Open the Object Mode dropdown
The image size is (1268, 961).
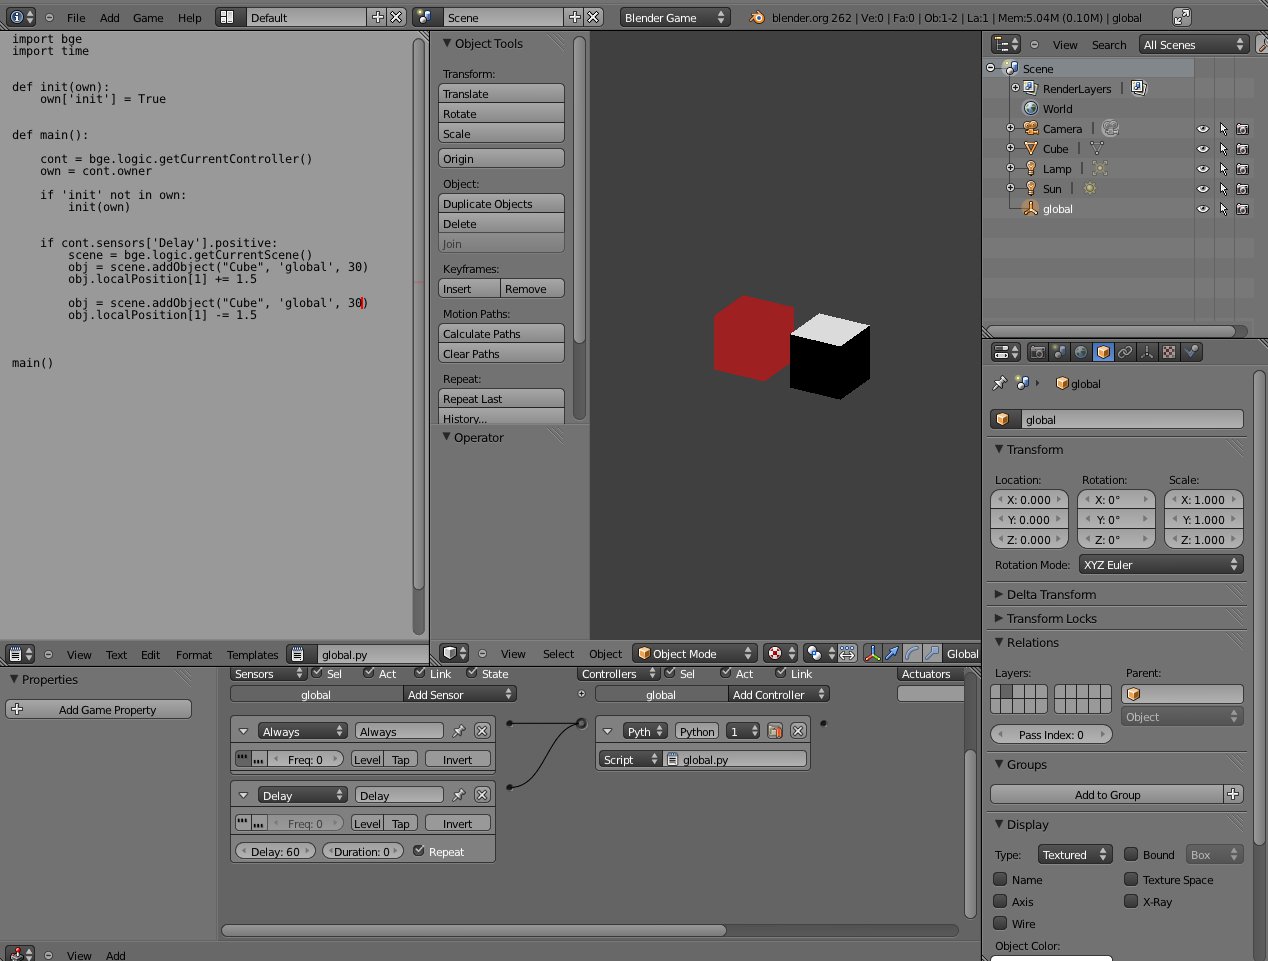[x=694, y=653]
